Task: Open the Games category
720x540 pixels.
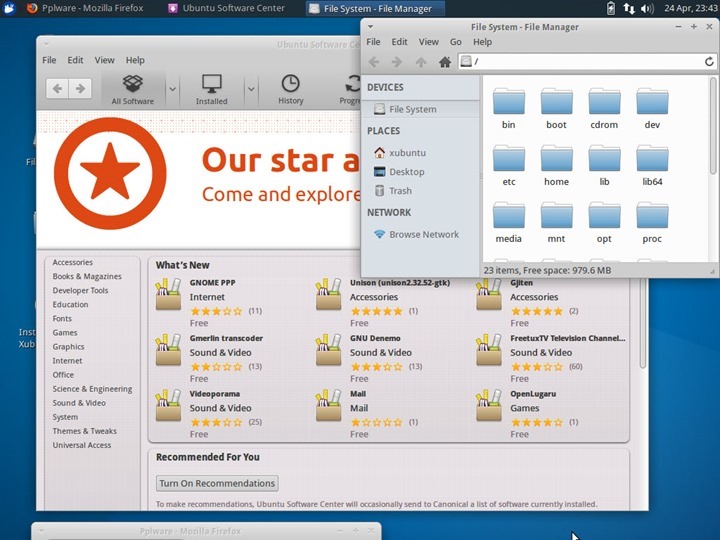Action: (65, 332)
